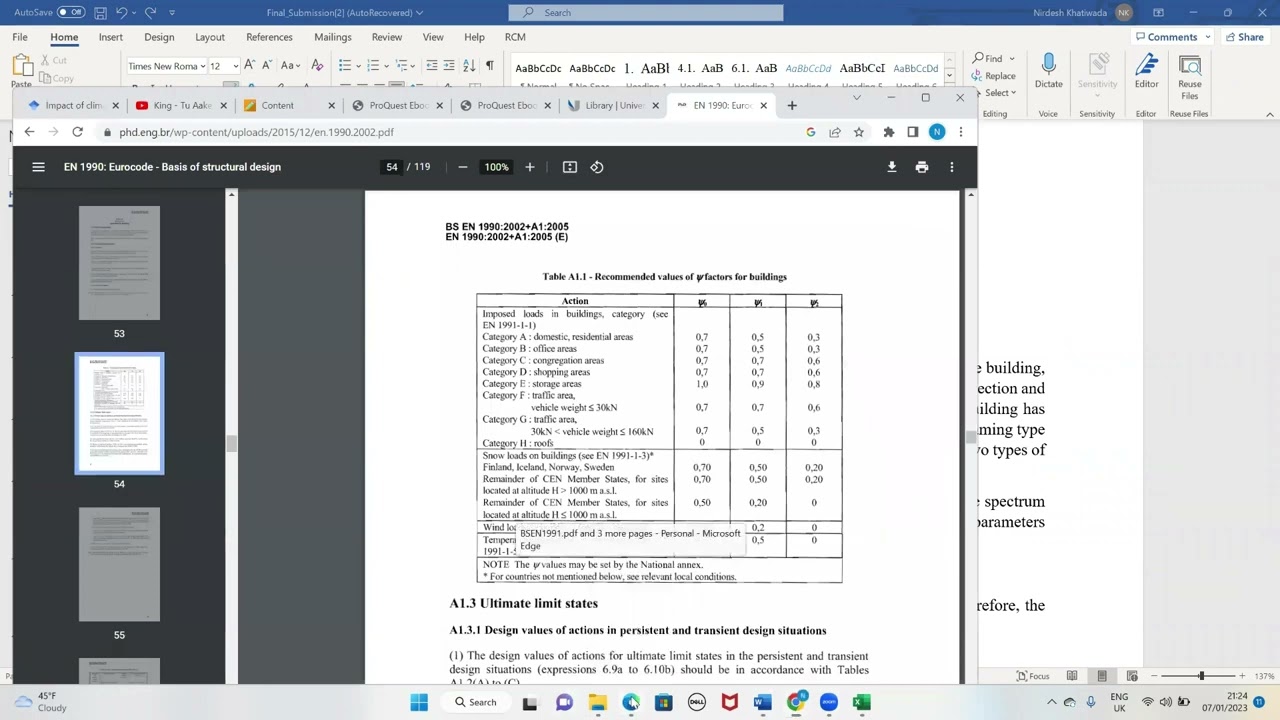Image resolution: width=1280 pixels, height=720 pixels.
Task: Open the document title dropdown in Word
Action: (x=419, y=13)
